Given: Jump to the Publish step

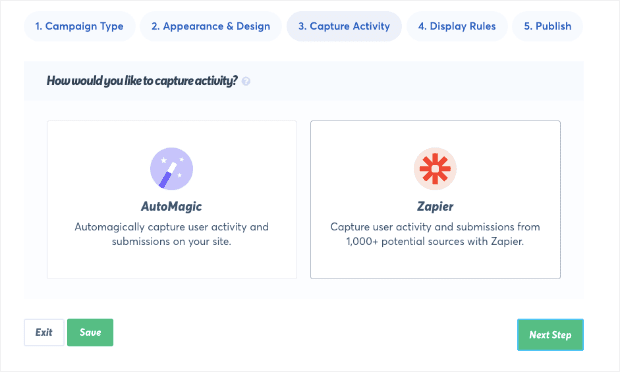Looking at the screenshot, I should [547, 26].
